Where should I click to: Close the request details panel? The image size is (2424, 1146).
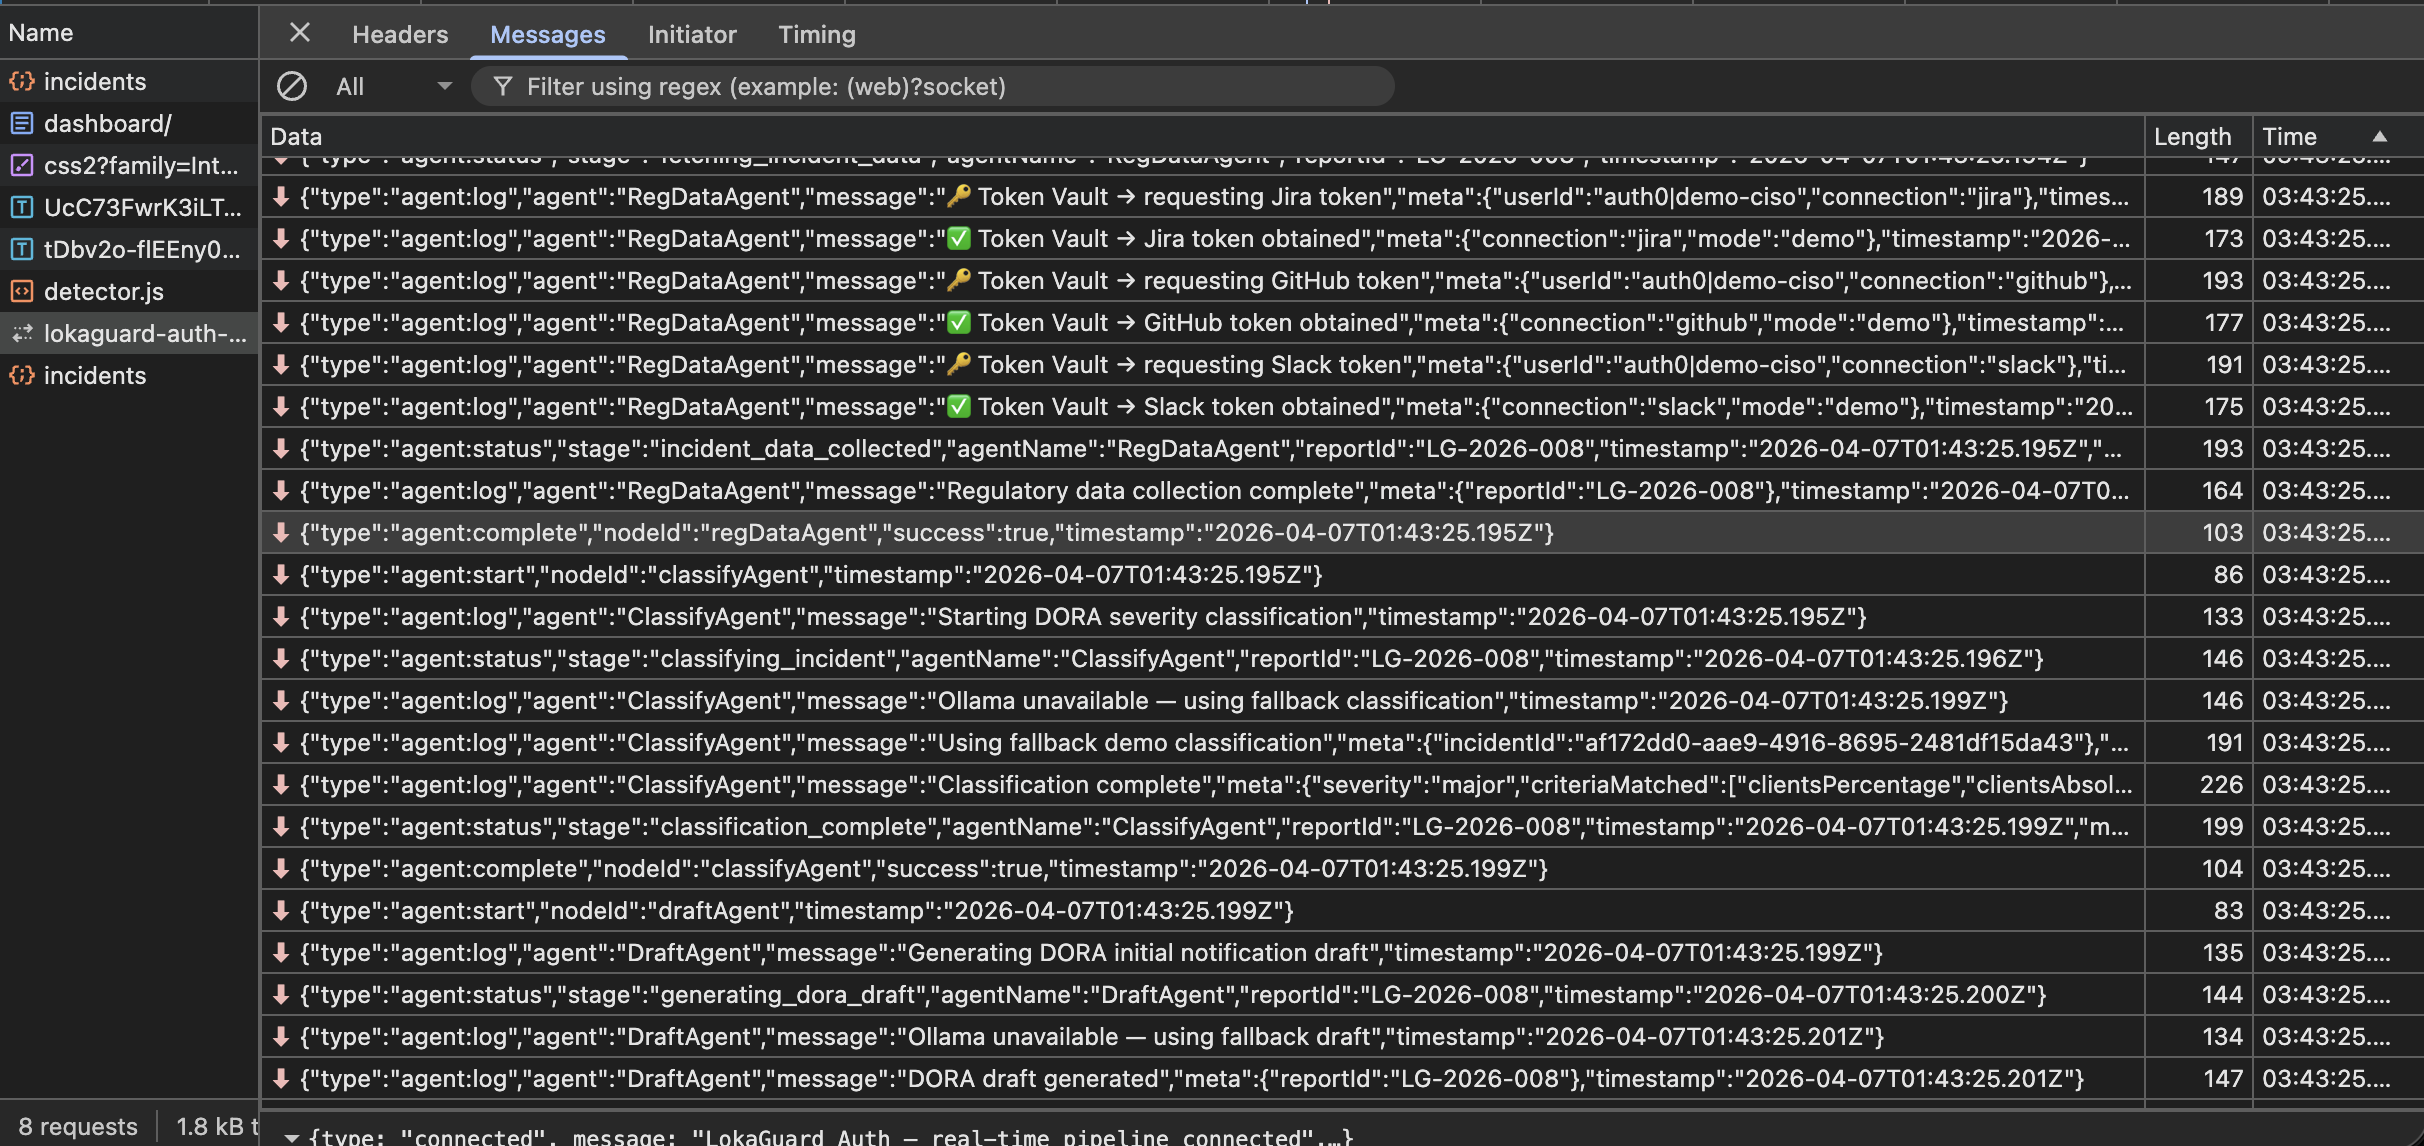tap(299, 33)
